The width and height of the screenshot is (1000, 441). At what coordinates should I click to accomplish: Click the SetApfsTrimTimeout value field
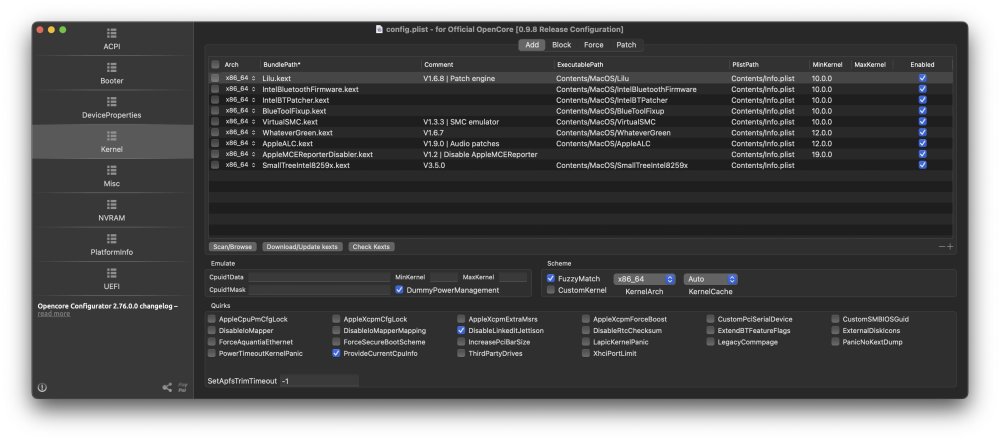[319, 381]
